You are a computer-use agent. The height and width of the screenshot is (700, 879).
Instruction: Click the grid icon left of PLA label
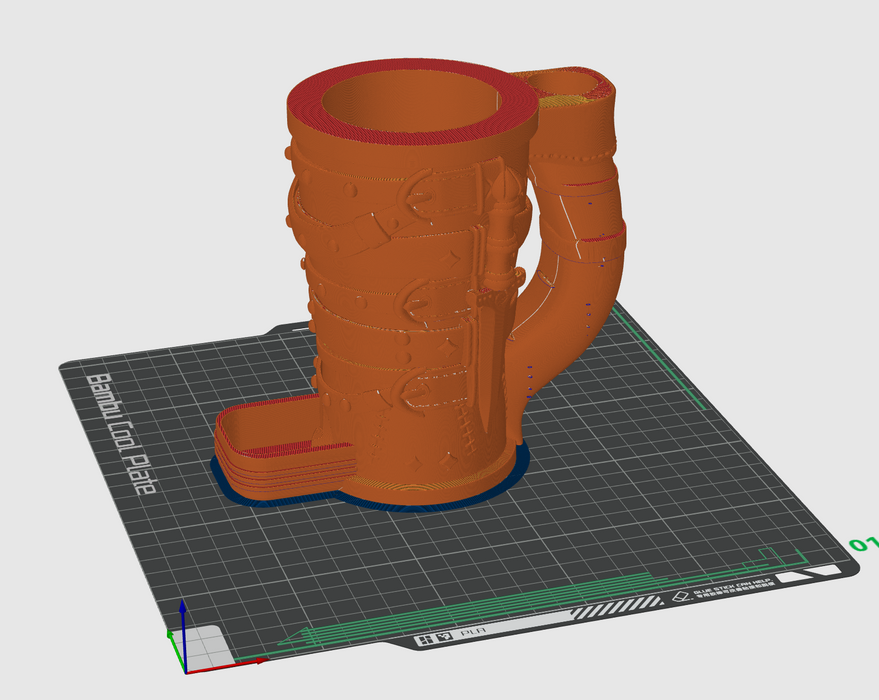pos(426,639)
